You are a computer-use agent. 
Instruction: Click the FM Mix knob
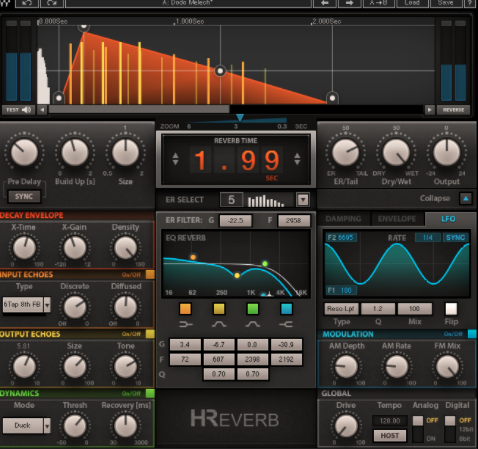(447, 367)
